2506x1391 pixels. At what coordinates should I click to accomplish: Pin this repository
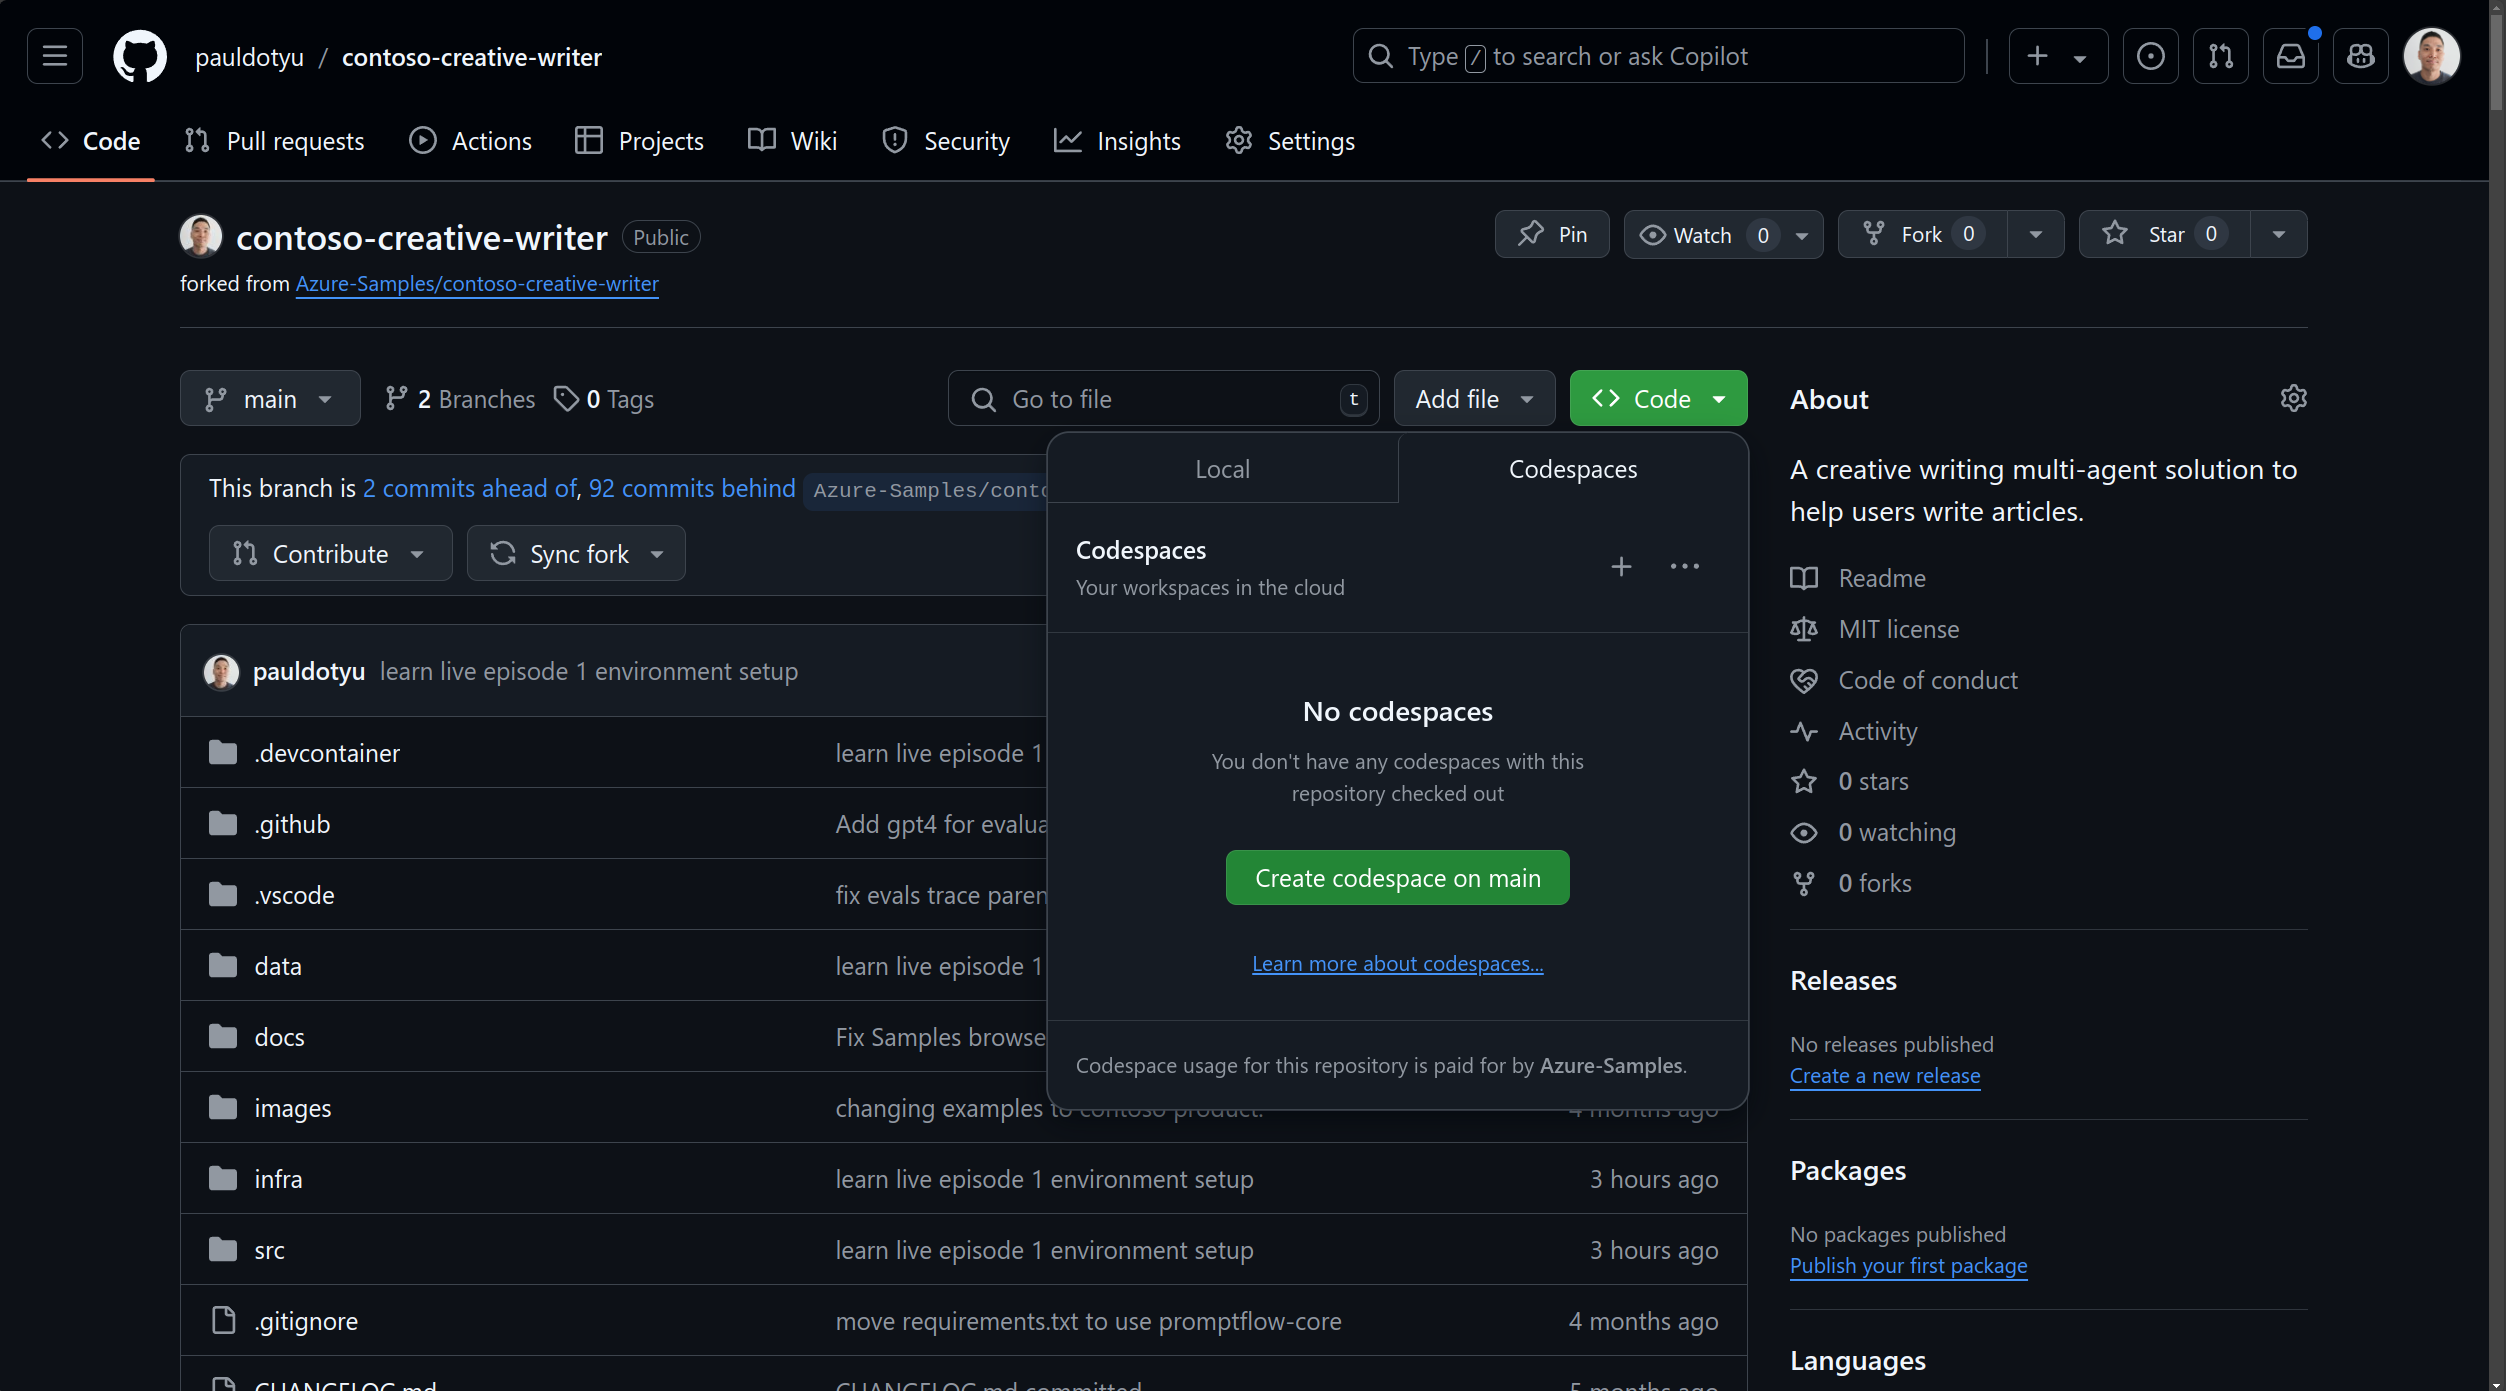[x=1552, y=234]
